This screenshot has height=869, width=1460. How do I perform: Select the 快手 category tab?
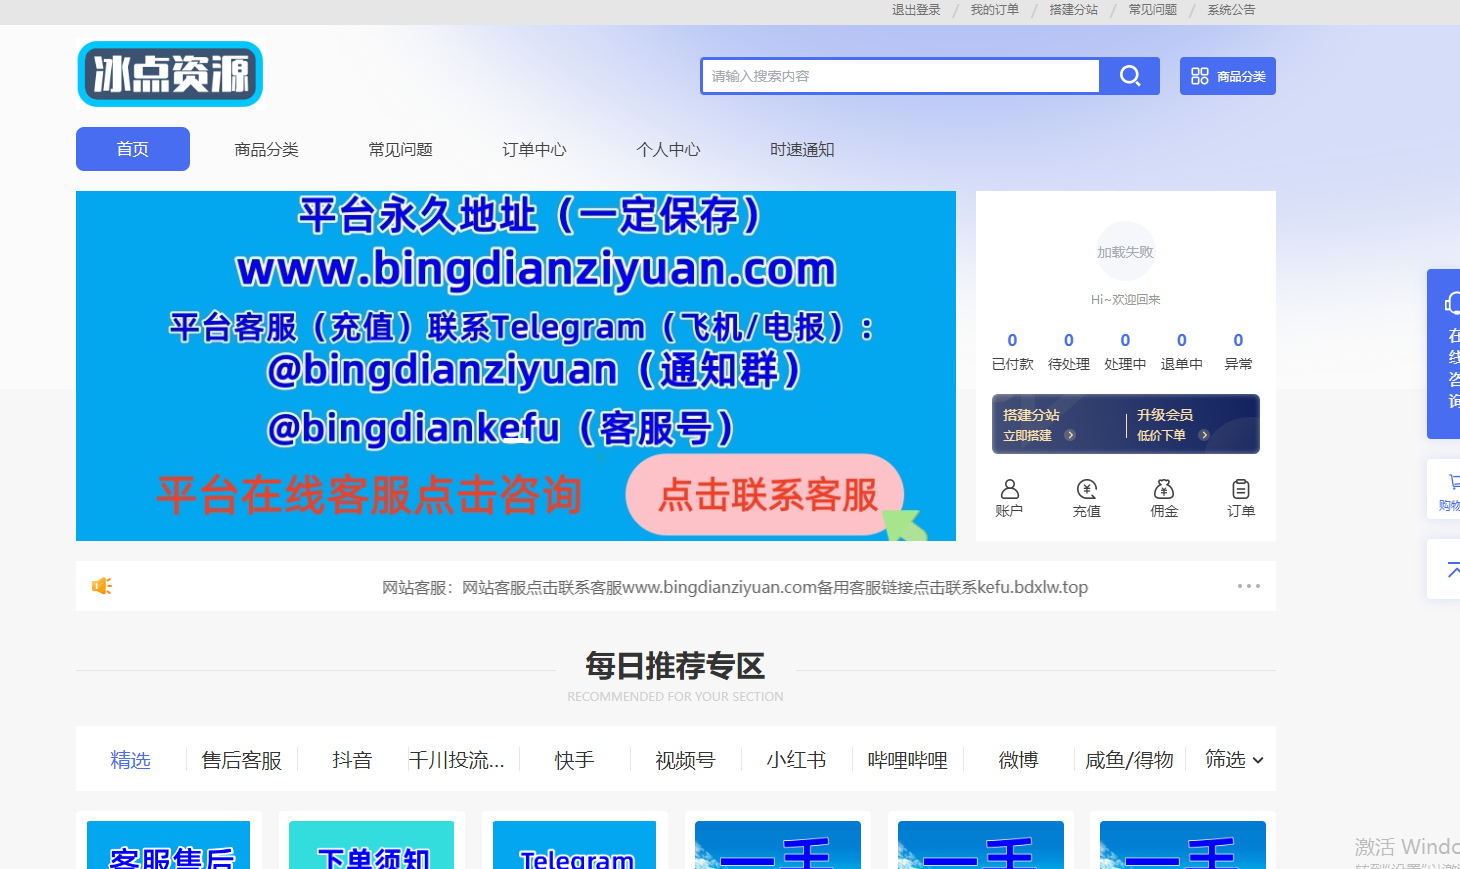pos(575,760)
